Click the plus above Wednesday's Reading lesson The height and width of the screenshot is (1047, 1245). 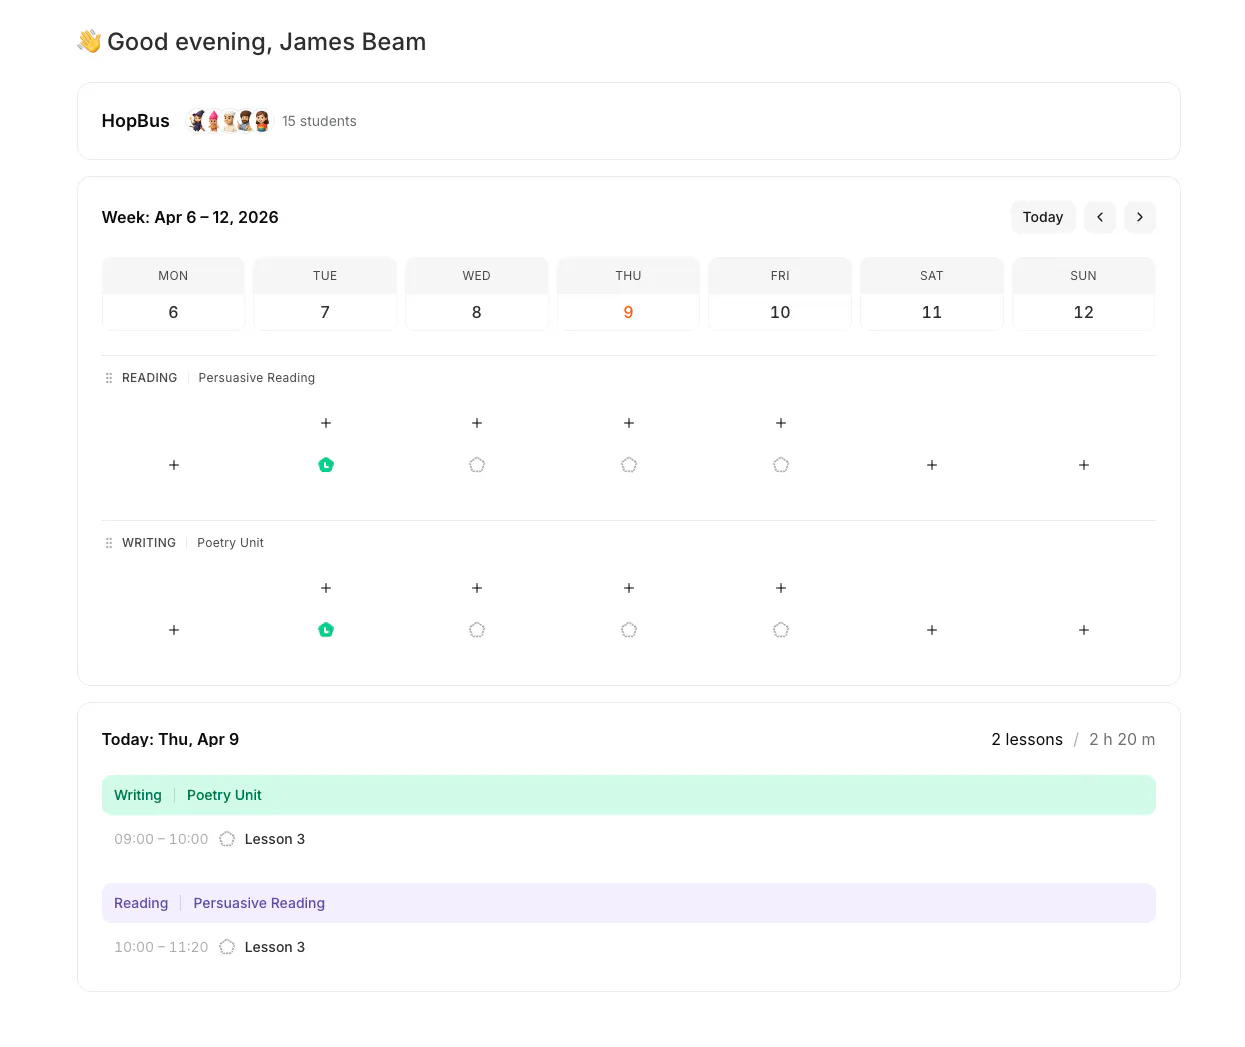click(477, 423)
